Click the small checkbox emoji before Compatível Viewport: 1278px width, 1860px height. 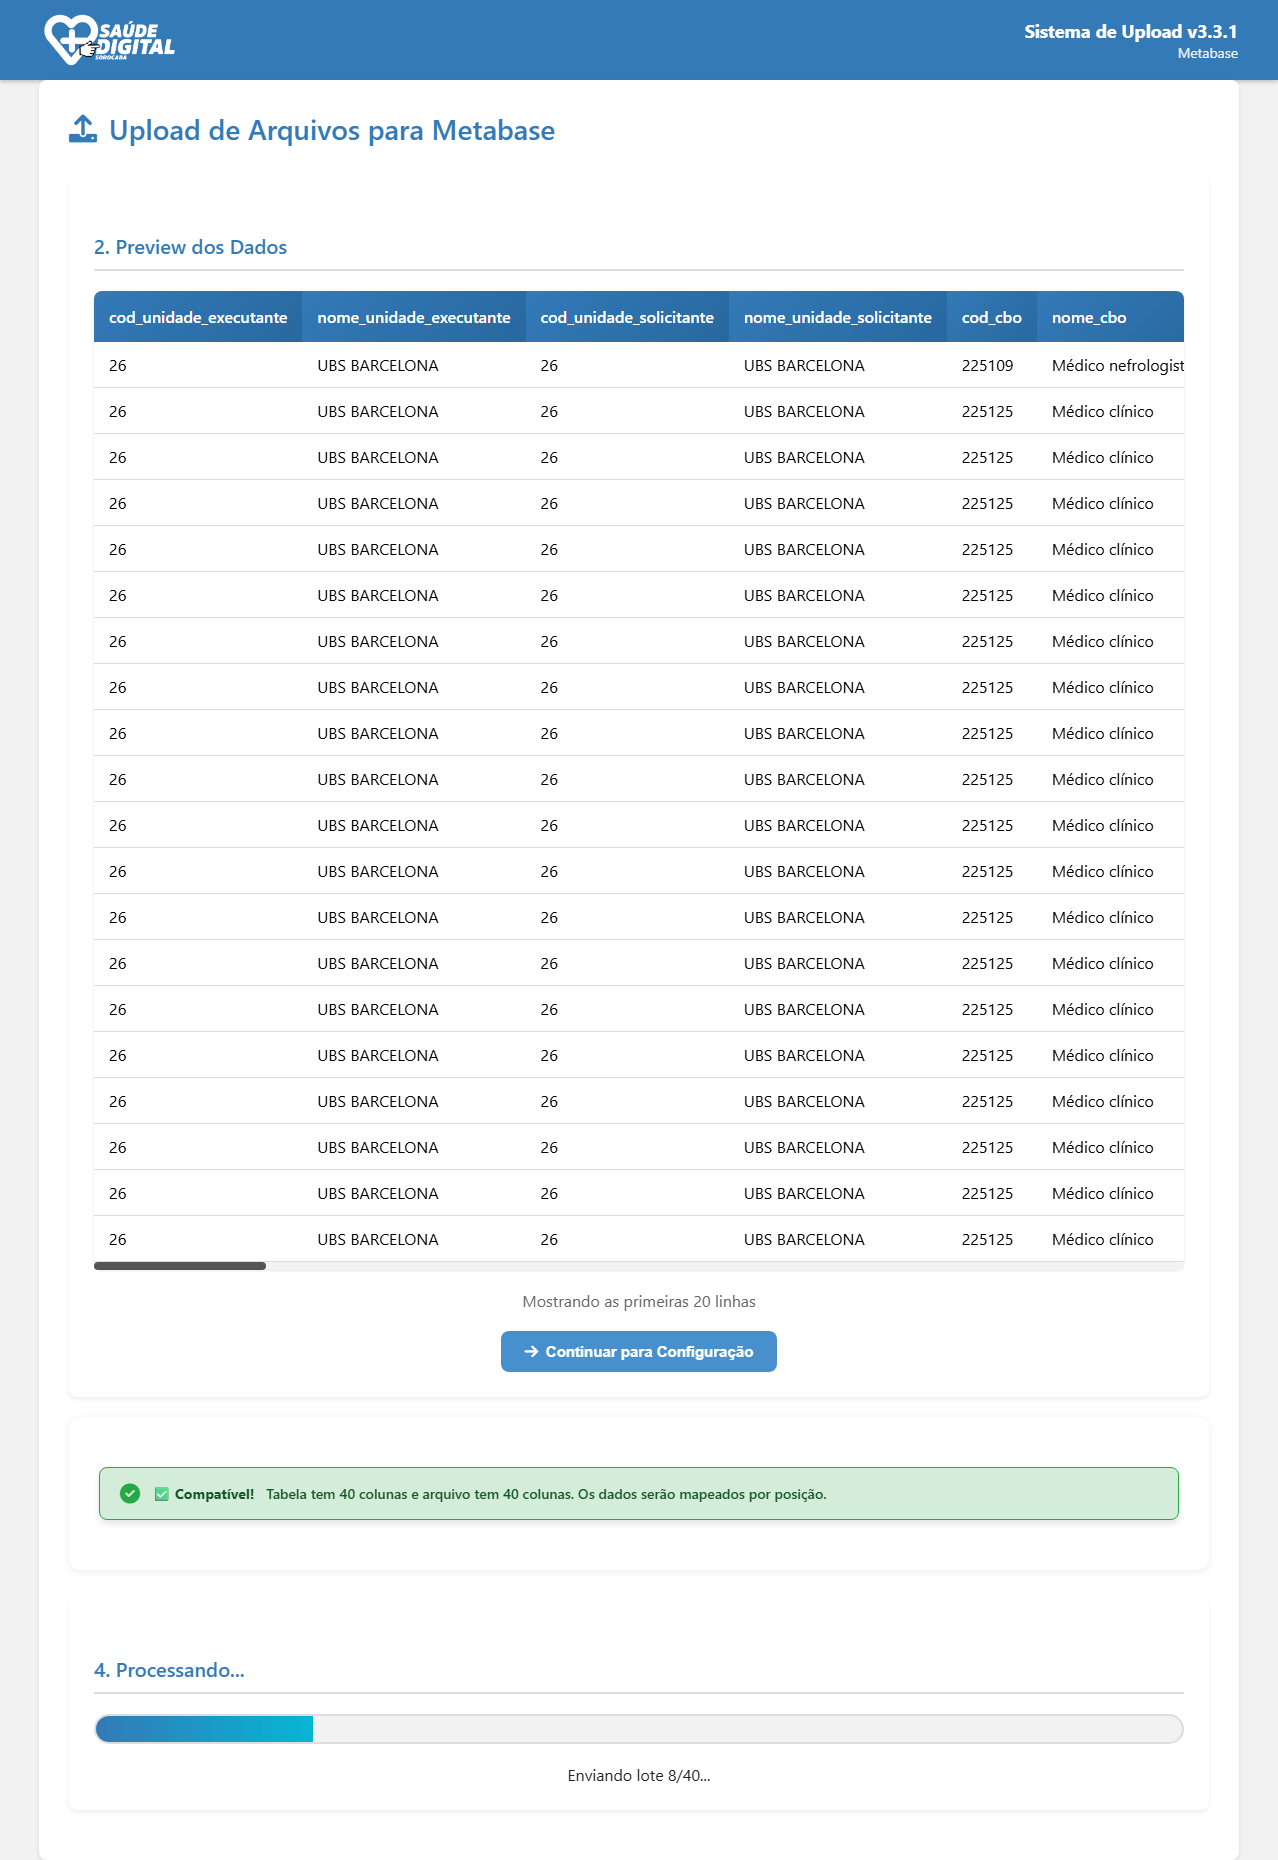(x=162, y=1494)
